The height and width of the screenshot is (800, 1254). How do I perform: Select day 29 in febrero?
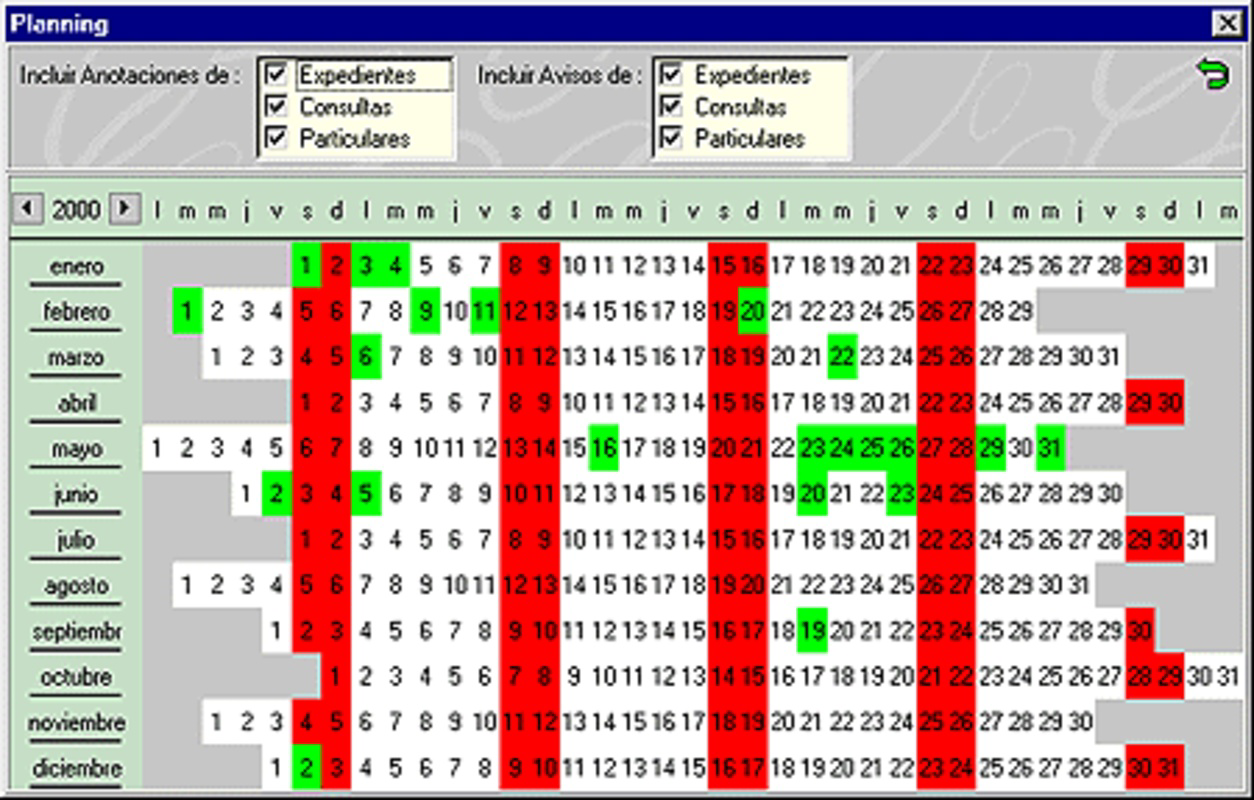coord(1021,312)
